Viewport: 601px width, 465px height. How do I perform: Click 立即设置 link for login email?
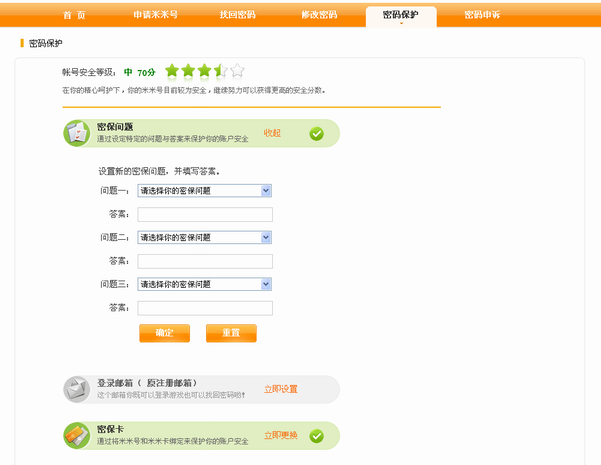click(x=280, y=389)
